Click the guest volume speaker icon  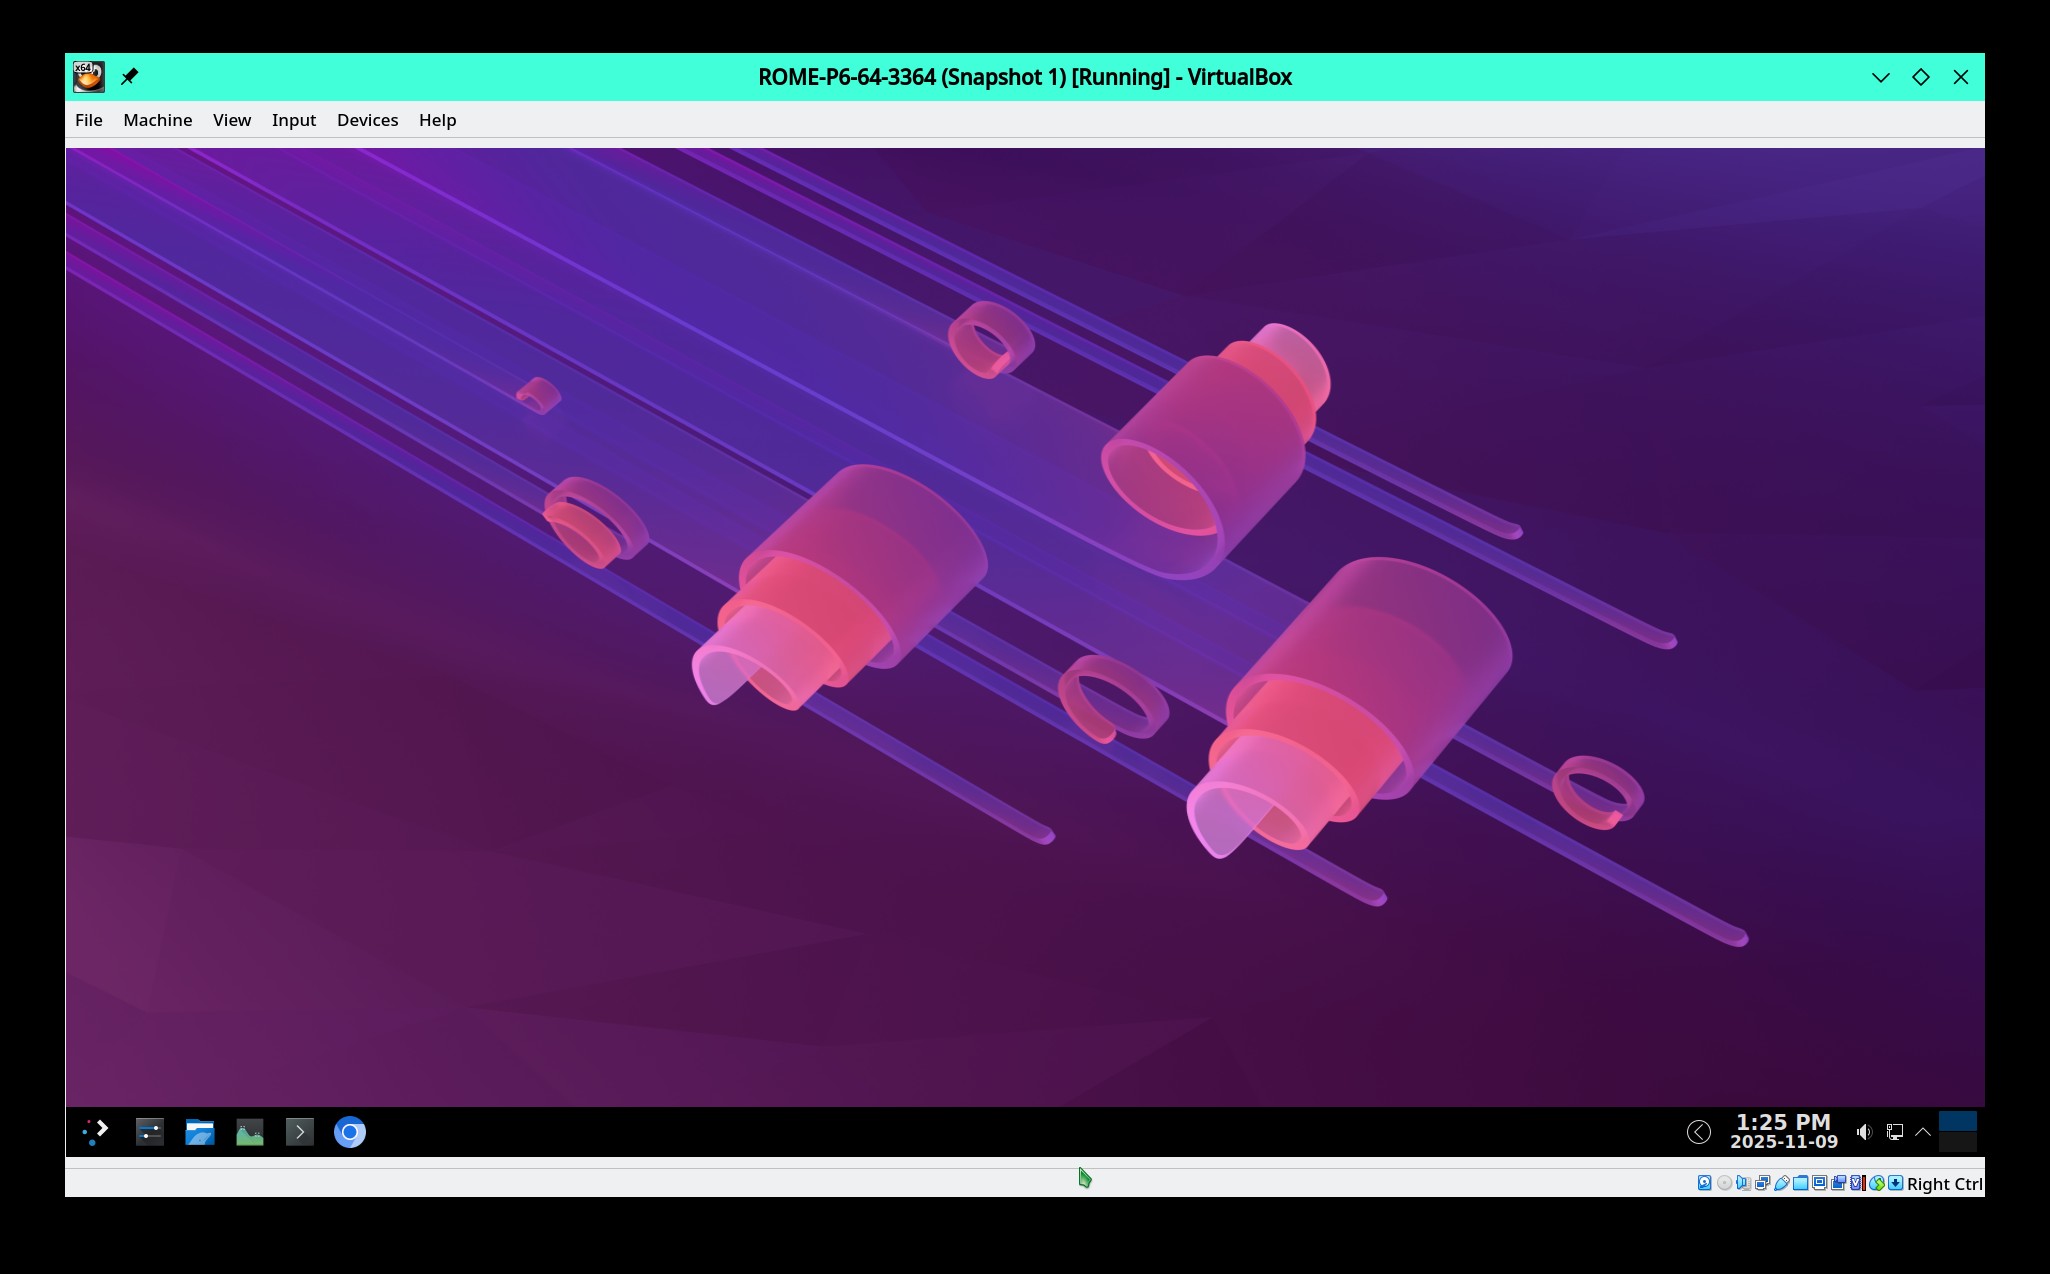1863,1132
